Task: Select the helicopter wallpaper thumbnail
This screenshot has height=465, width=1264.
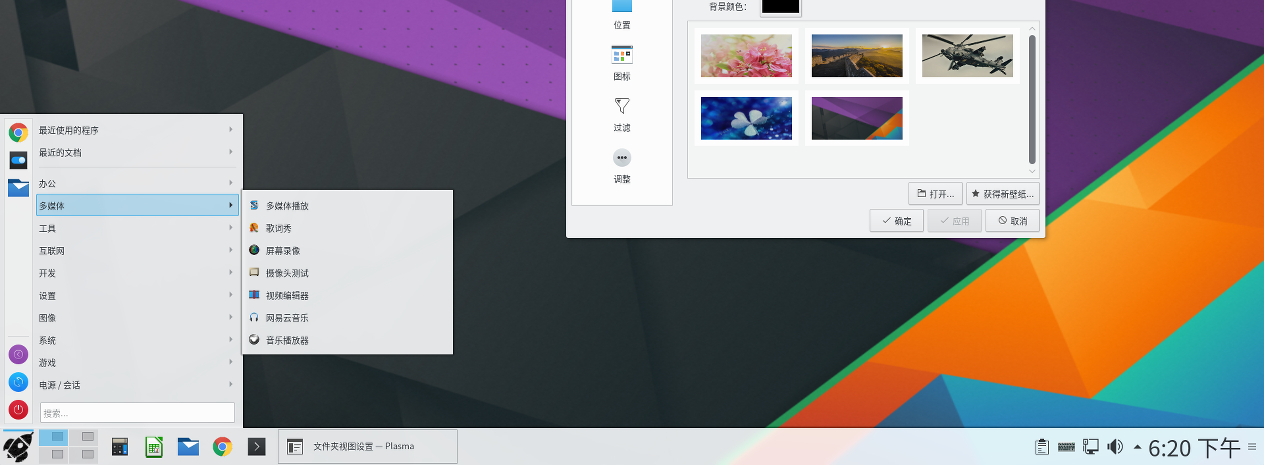Action: coord(967,56)
